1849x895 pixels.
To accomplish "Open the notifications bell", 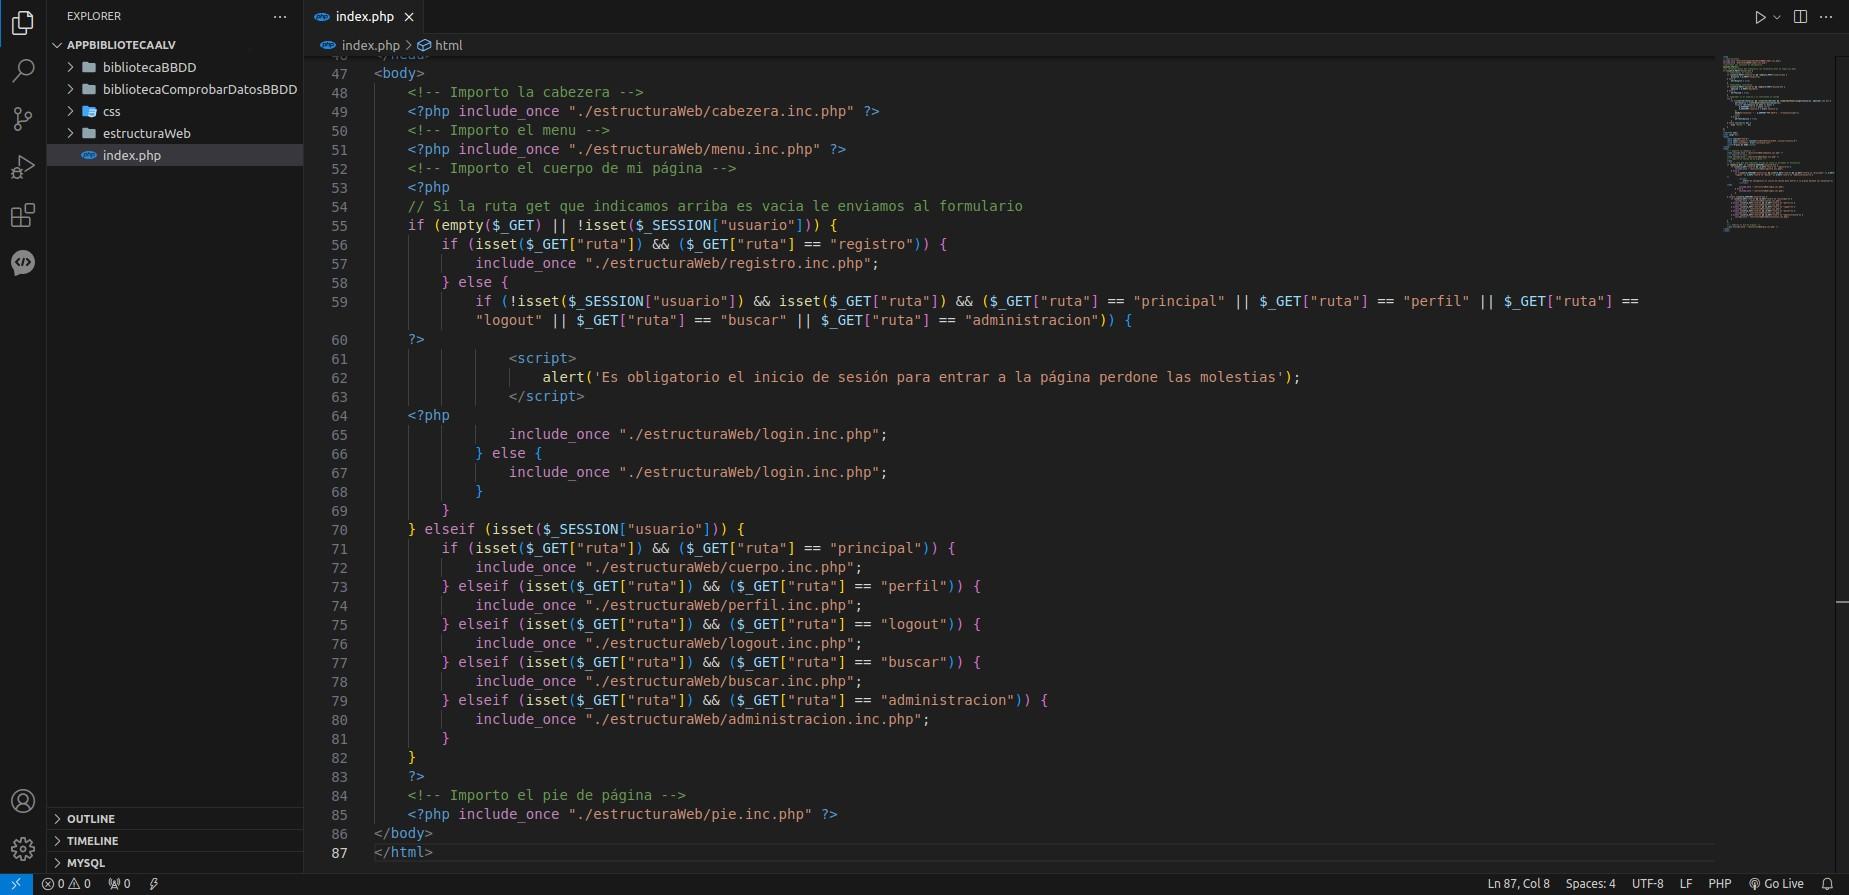I will [x=1827, y=884].
